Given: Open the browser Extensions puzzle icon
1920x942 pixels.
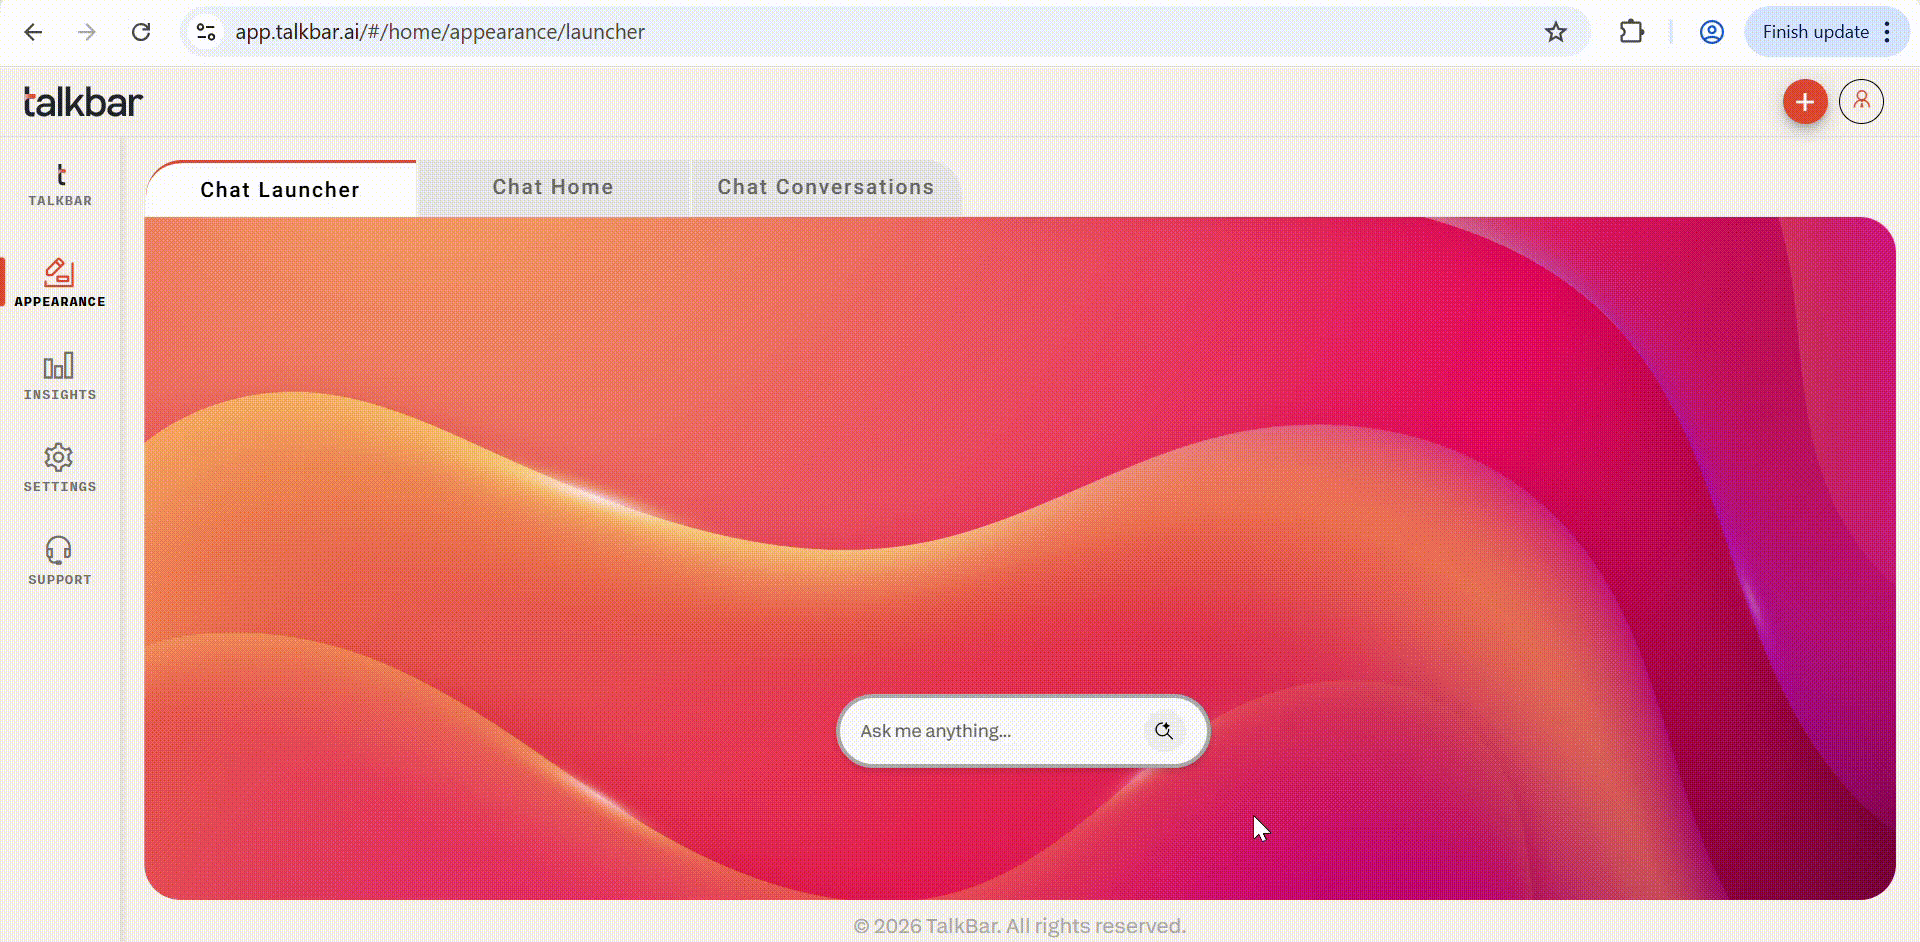Looking at the screenshot, I should pyautogui.click(x=1632, y=32).
